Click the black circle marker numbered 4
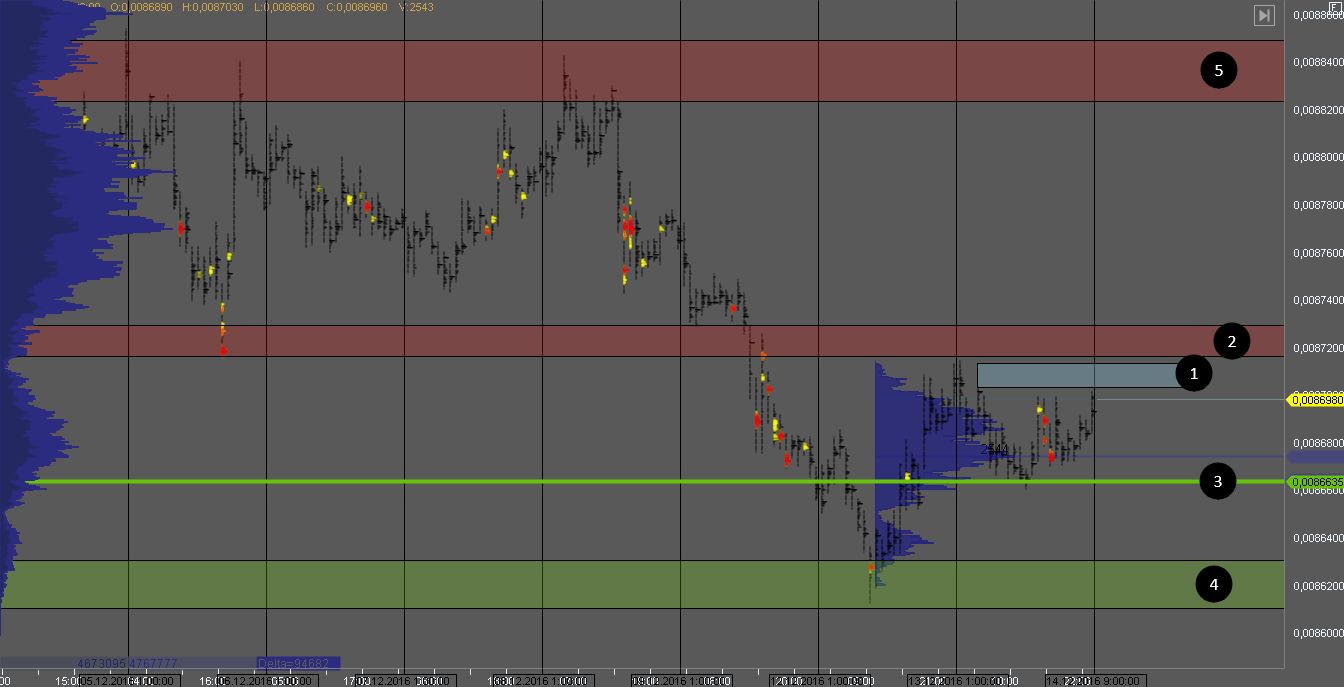The image size is (1344, 687). (1214, 584)
